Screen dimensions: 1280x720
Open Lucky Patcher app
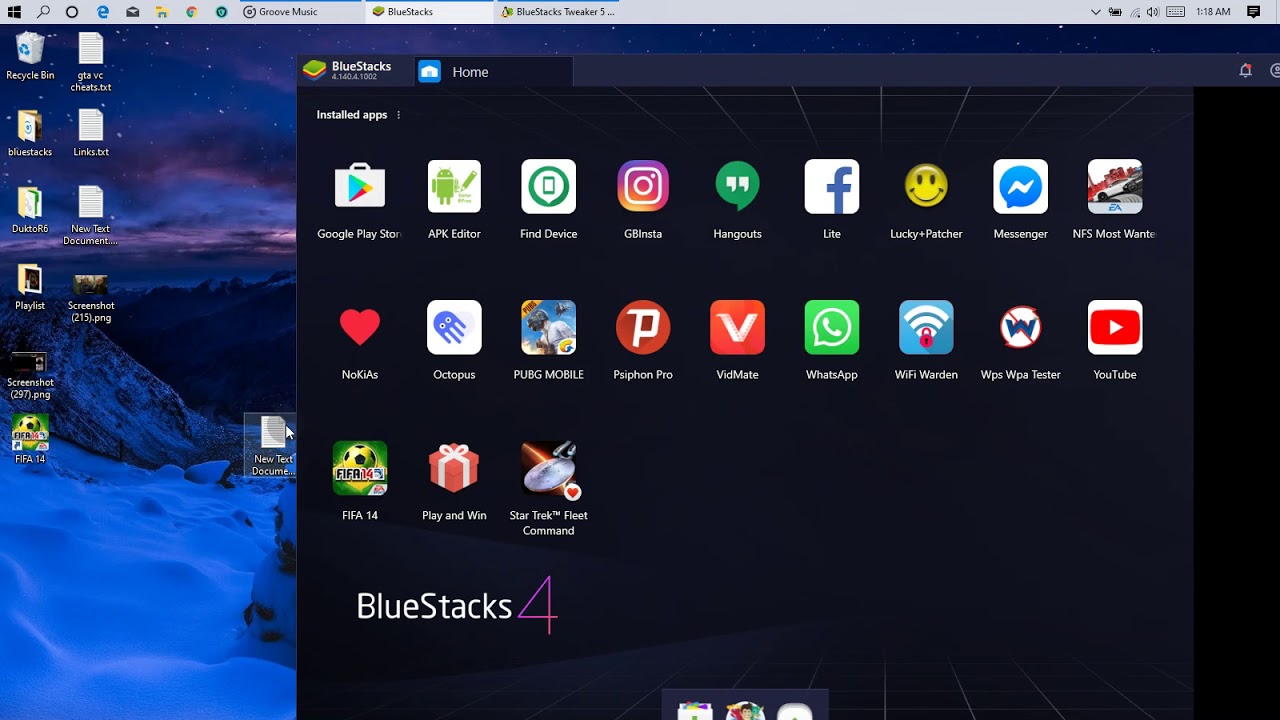coord(926,187)
